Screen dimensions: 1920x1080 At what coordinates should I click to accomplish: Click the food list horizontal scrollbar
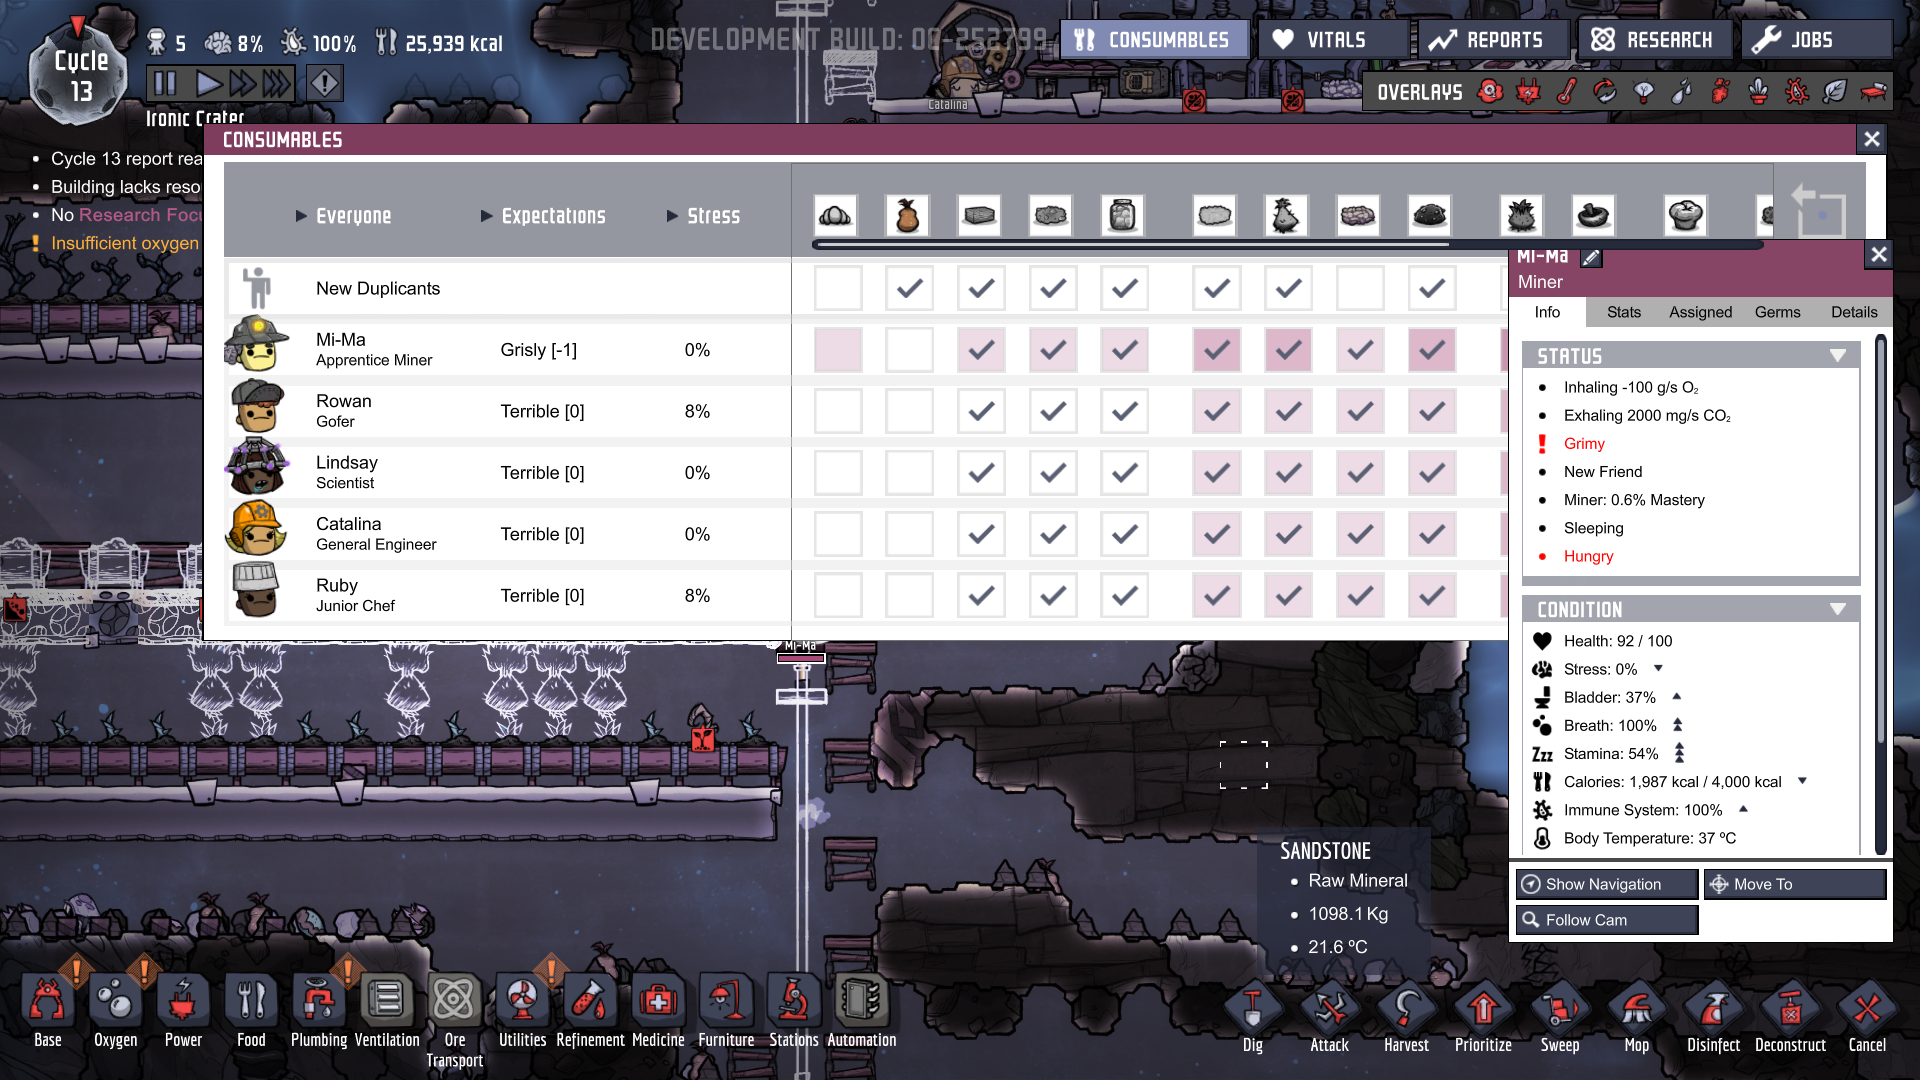point(1130,244)
